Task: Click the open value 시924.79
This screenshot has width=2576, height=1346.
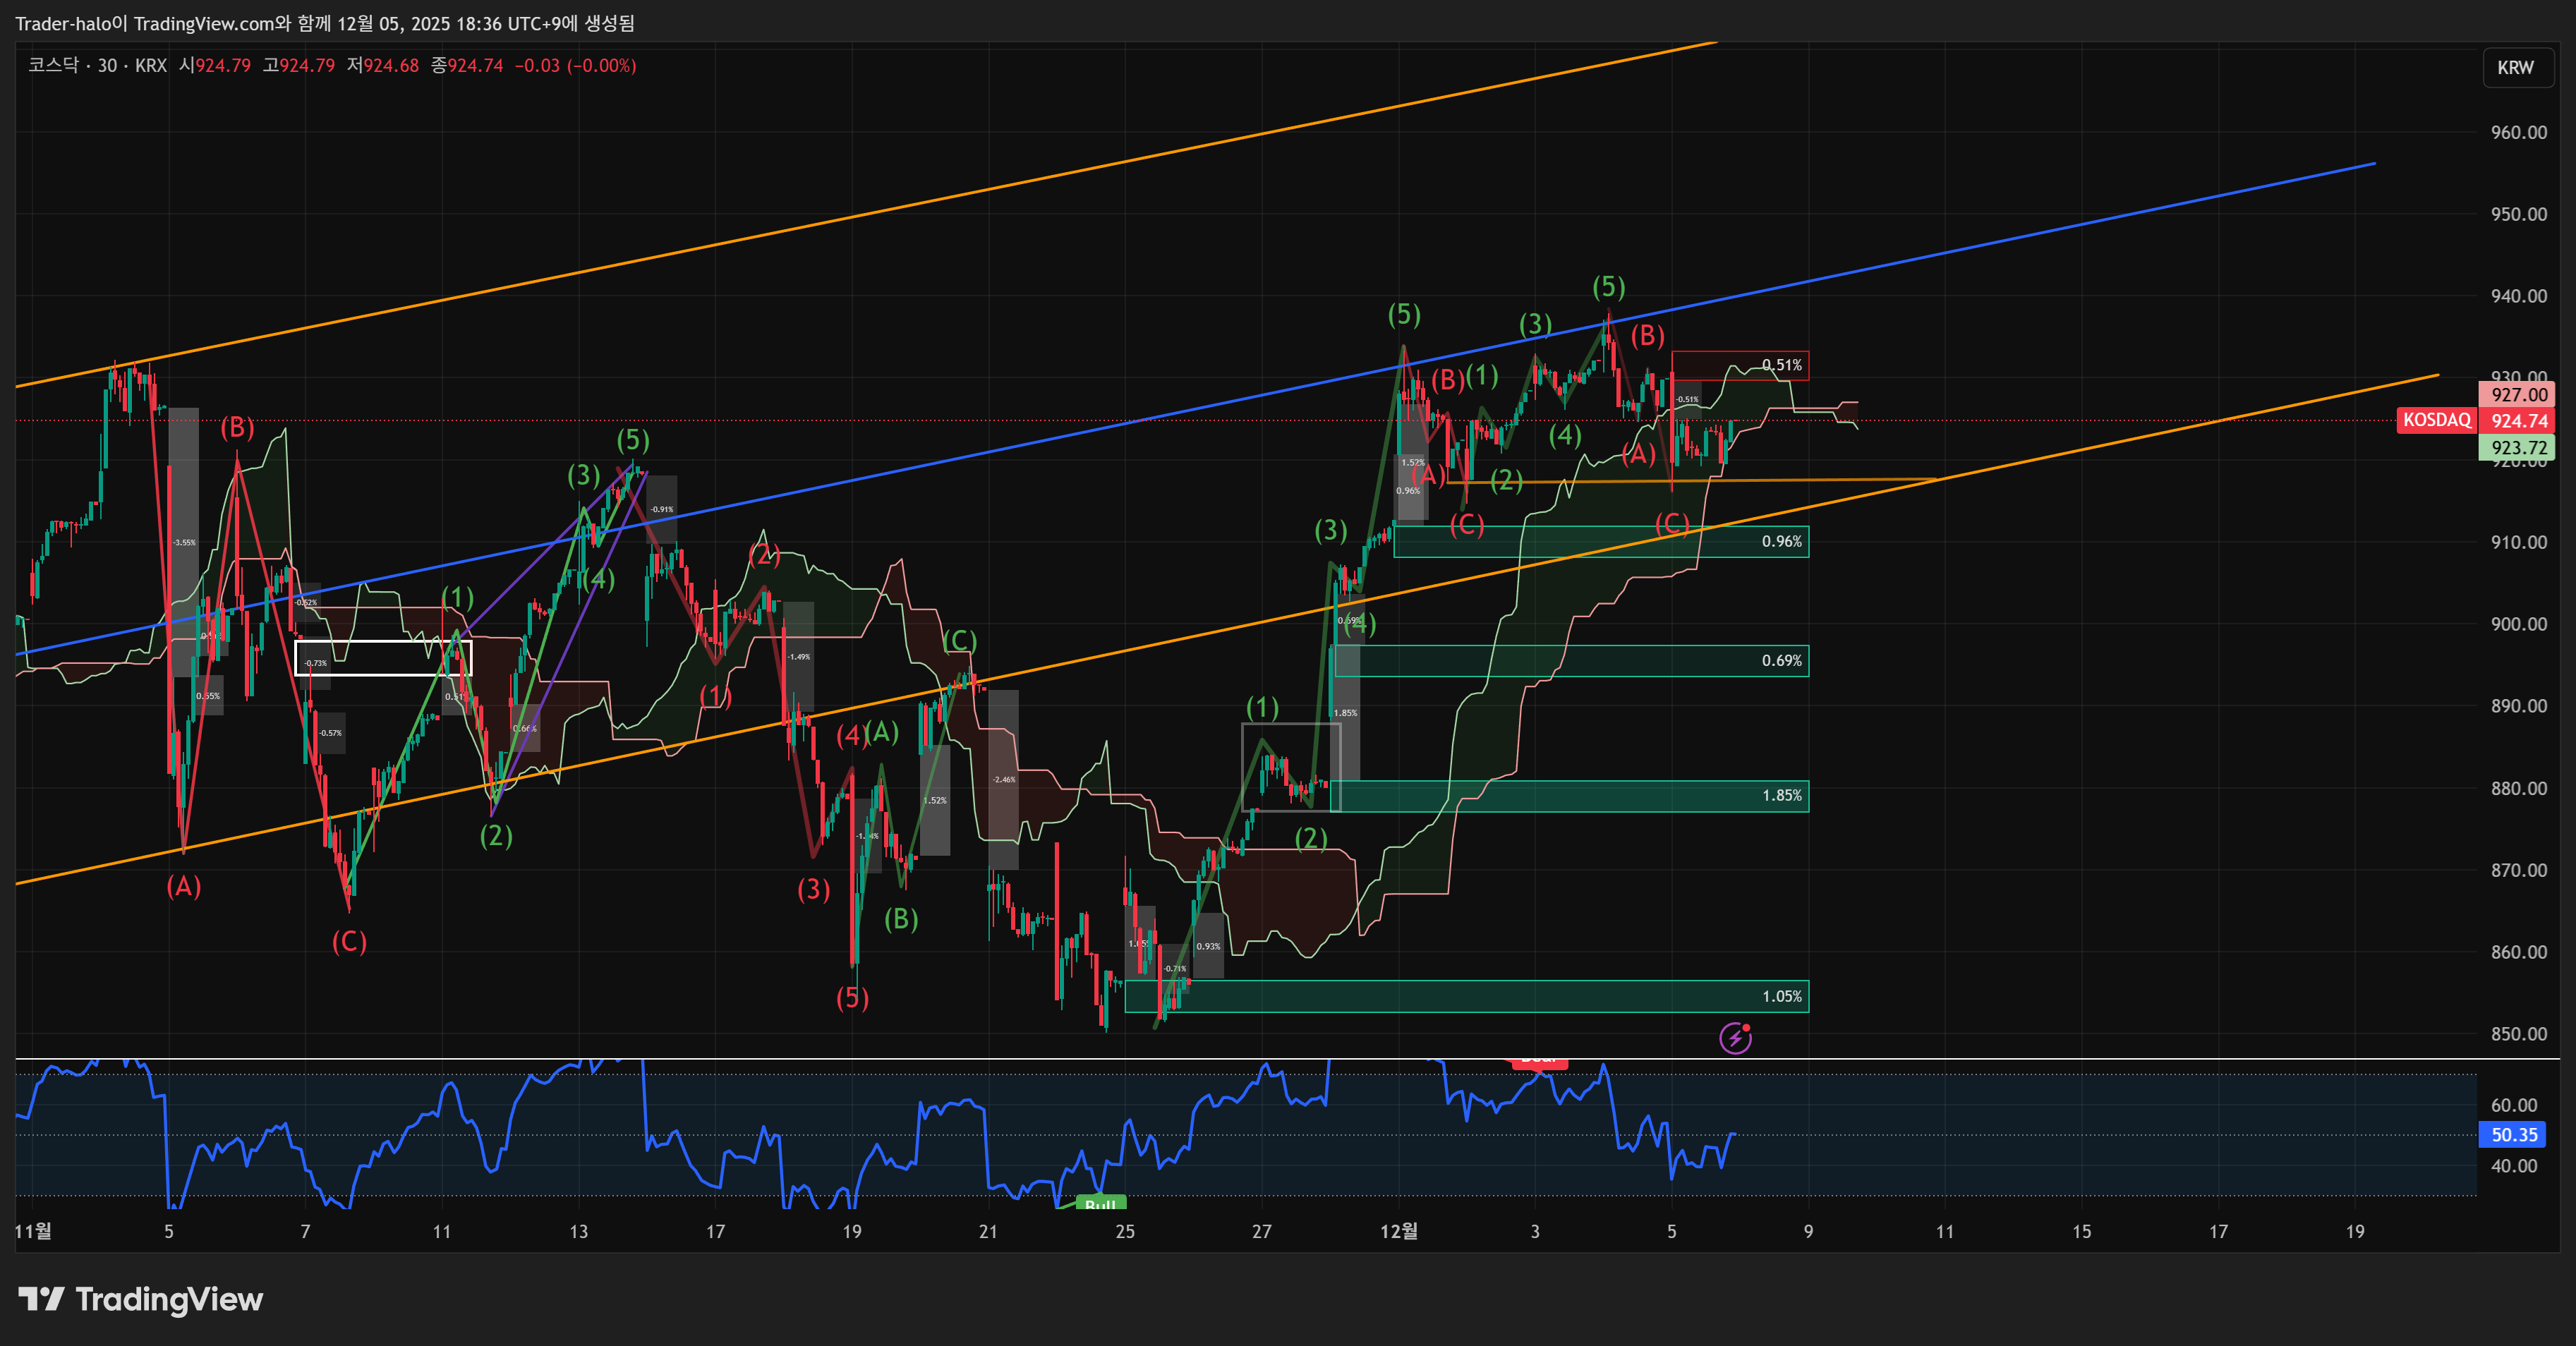Action: [214, 66]
